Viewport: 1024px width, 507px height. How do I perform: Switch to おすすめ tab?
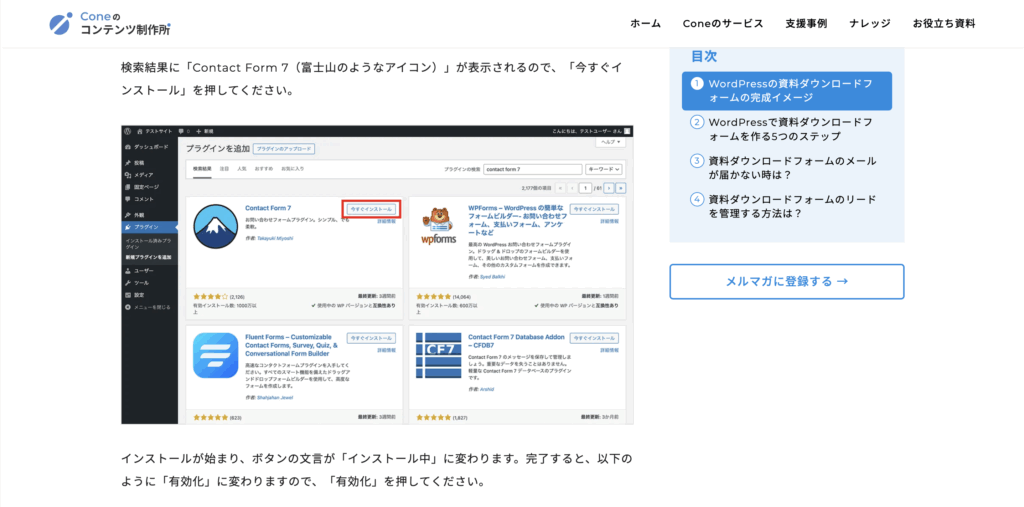[264, 169]
